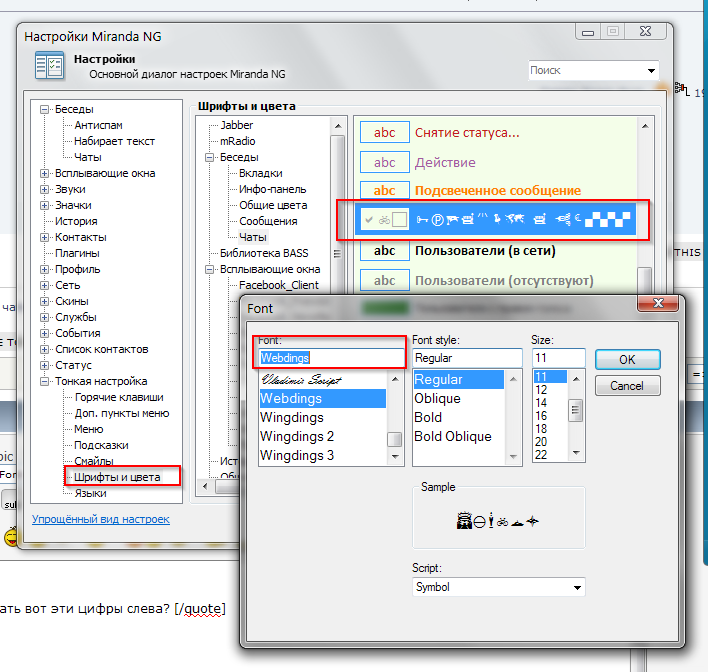
Task: Select font size 14
Action: click(550, 403)
